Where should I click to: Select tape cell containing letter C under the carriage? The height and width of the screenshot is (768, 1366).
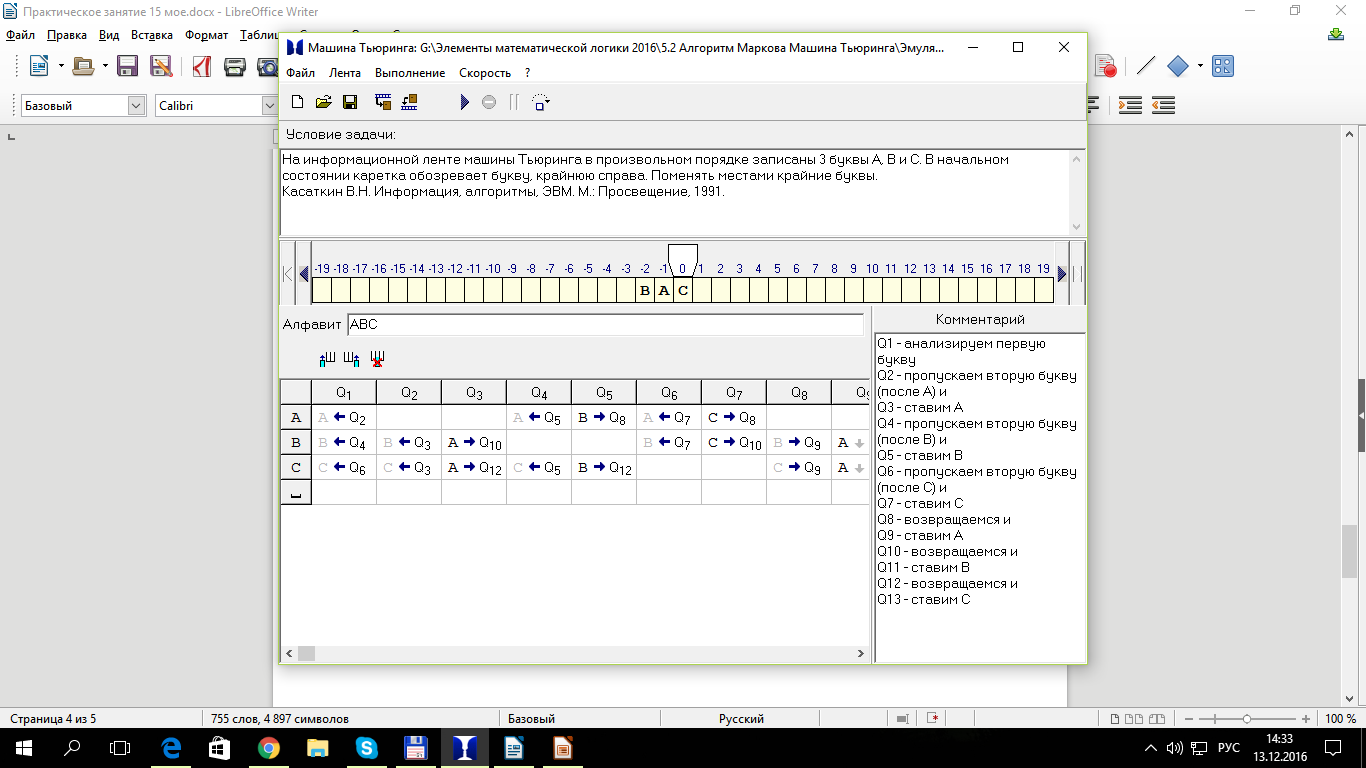tap(683, 291)
